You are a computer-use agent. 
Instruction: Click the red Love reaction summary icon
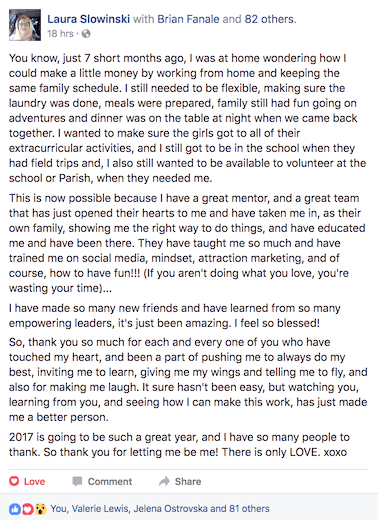[x=28, y=509]
